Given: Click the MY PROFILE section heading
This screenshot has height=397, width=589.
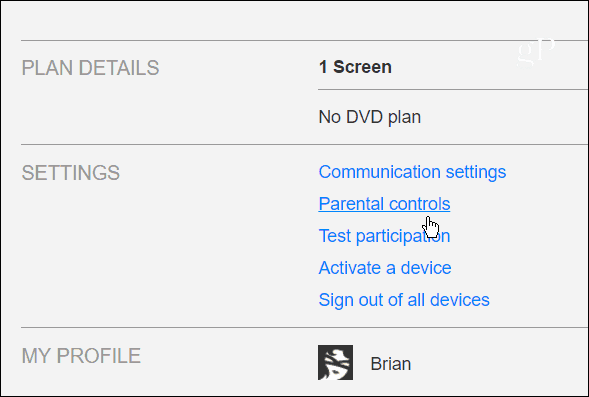Looking at the screenshot, I should click(81, 356).
